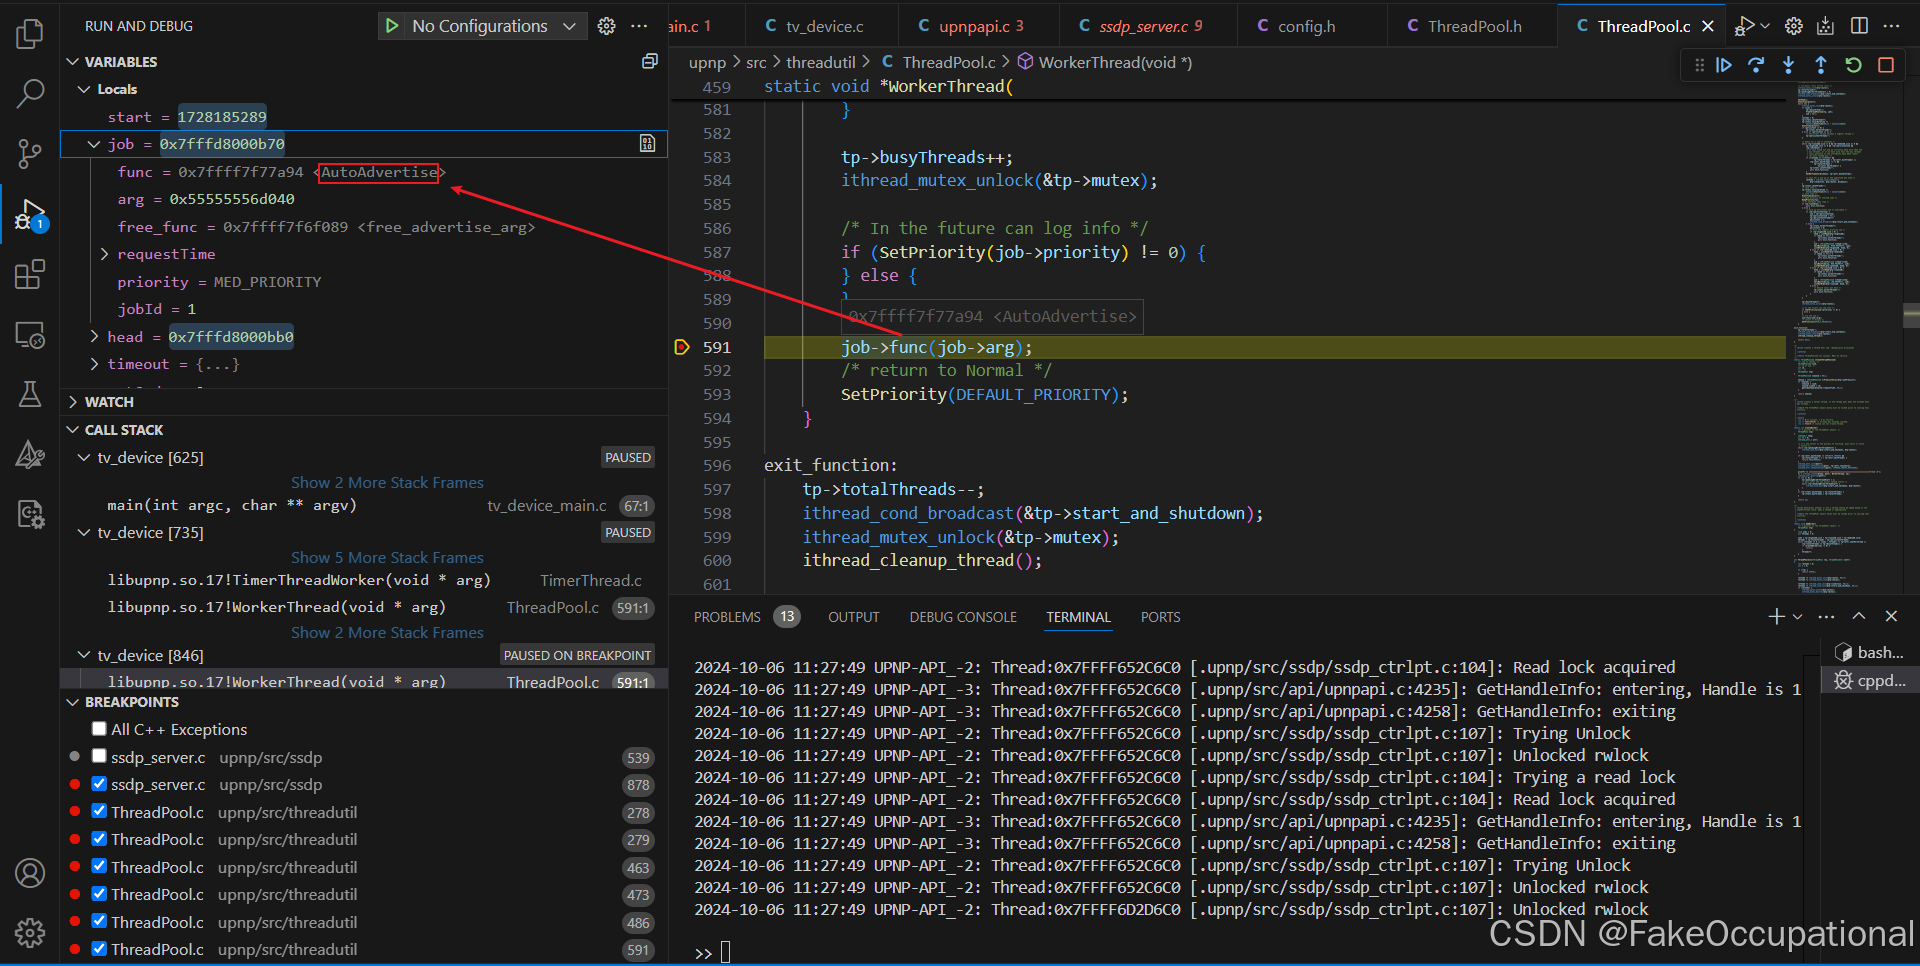Open the Explorer view in activity bar
1920x966 pixels.
30,34
